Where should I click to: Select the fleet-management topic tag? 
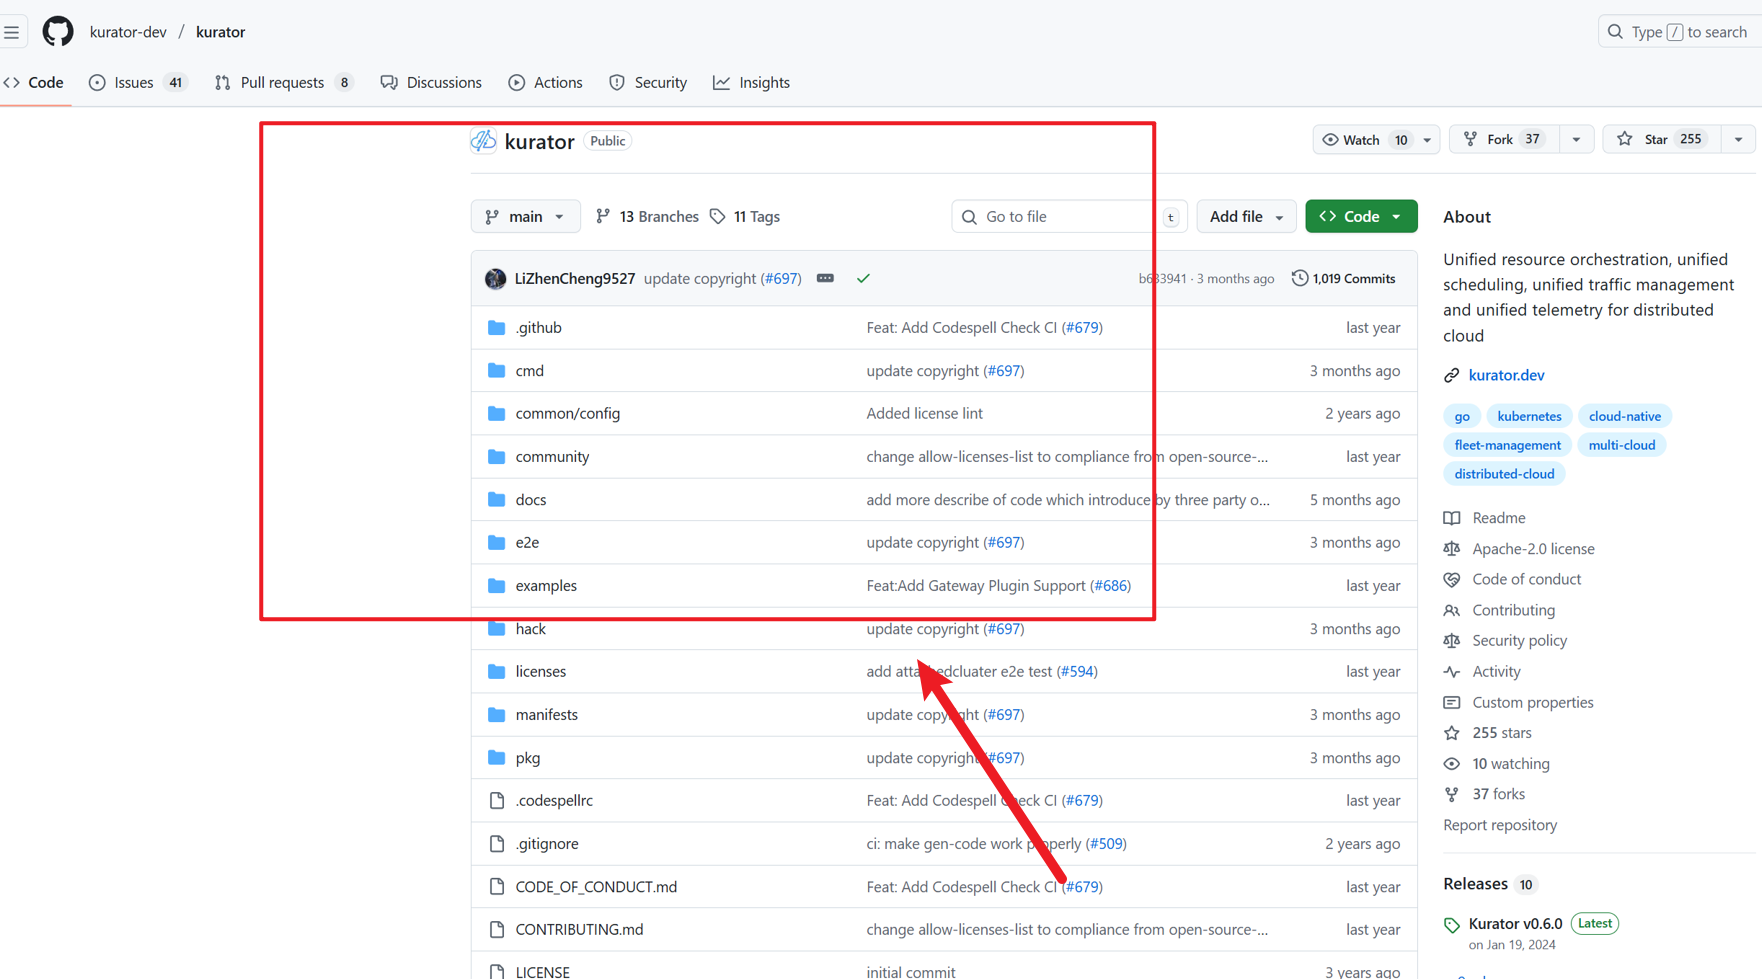[1507, 445]
